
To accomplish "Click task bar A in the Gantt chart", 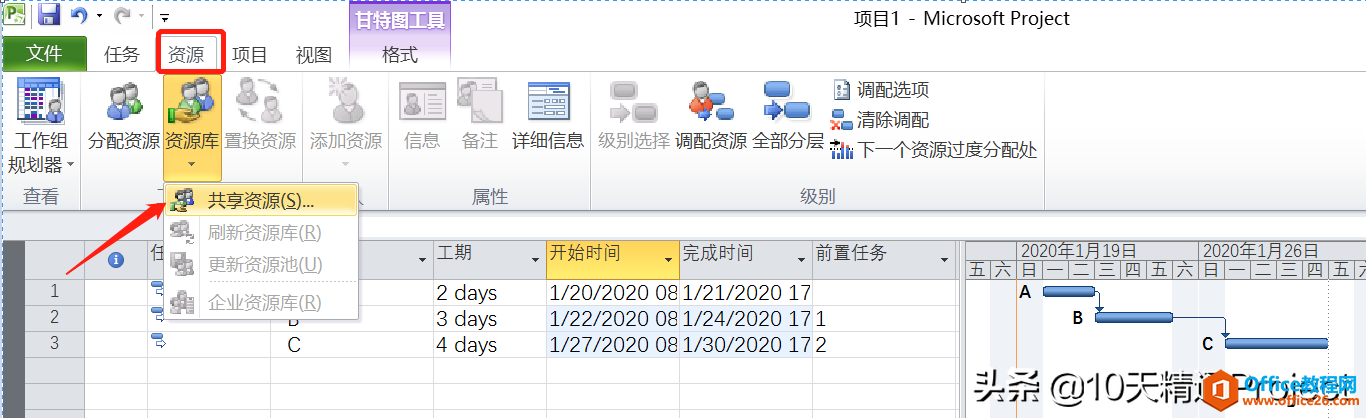I will [x=1068, y=291].
